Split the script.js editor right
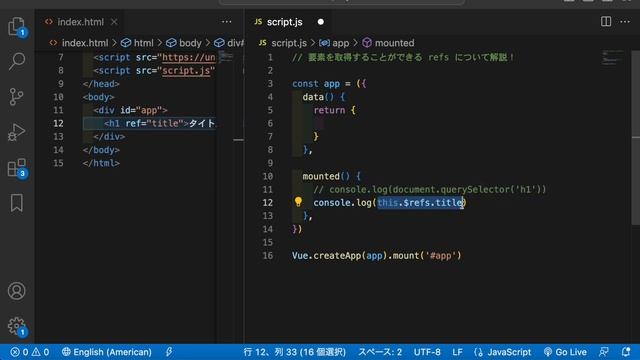This screenshot has height=360, width=640. pyautogui.click(x=606, y=22)
